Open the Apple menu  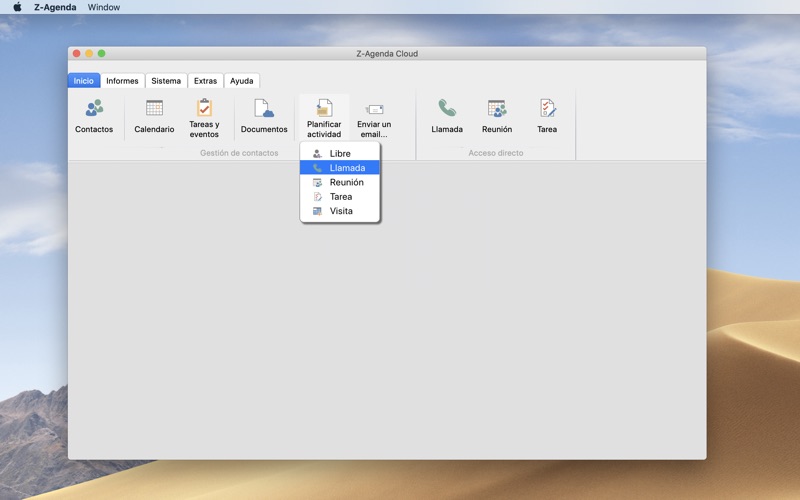click(17, 7)
